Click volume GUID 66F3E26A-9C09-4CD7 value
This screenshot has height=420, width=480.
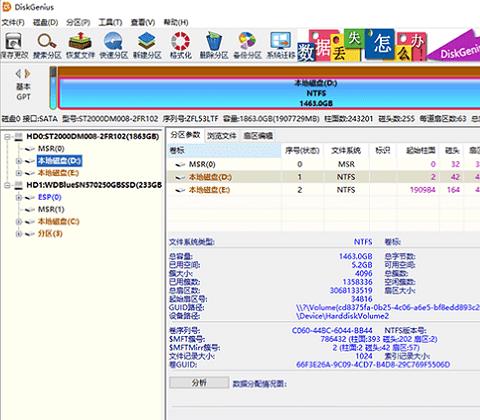pyautogui.click(x=373, y=365)
